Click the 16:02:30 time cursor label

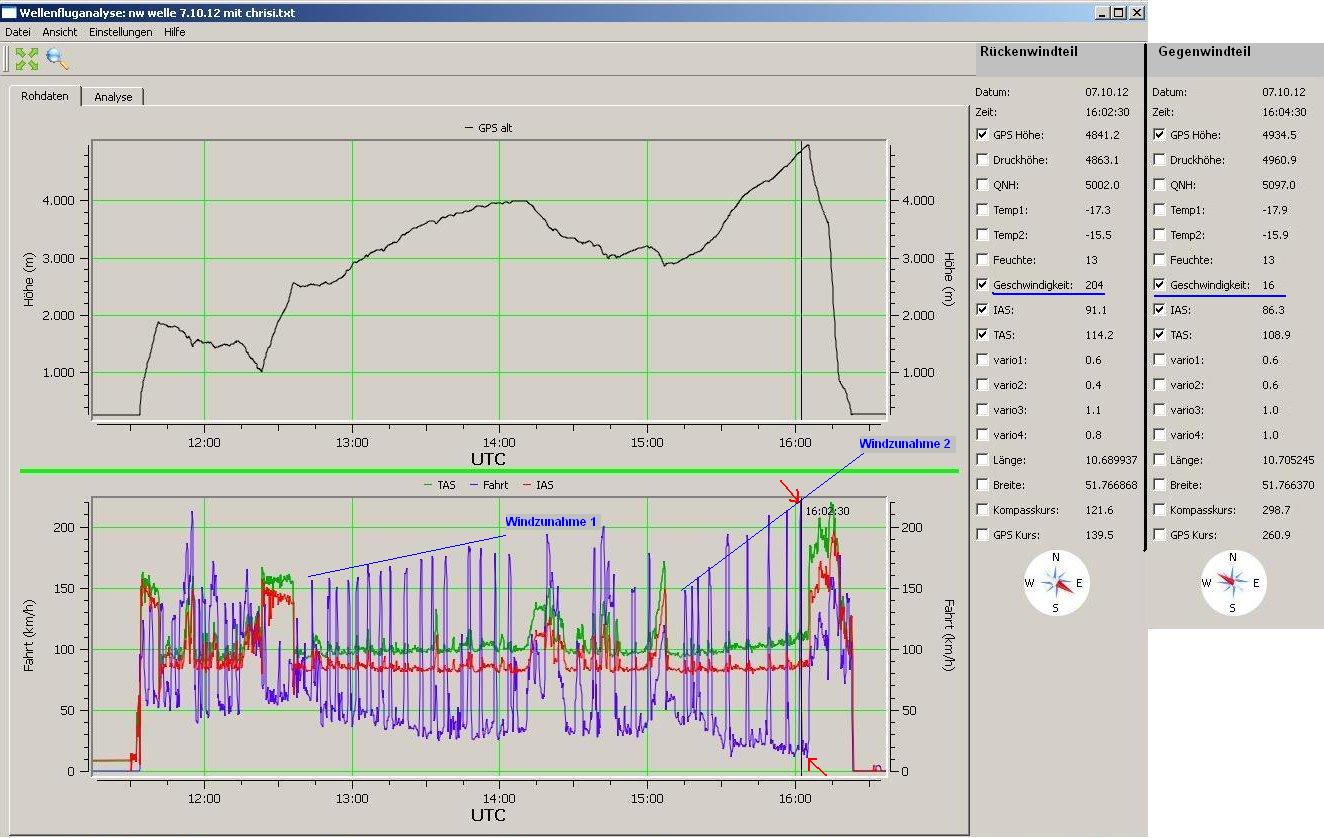827,511
